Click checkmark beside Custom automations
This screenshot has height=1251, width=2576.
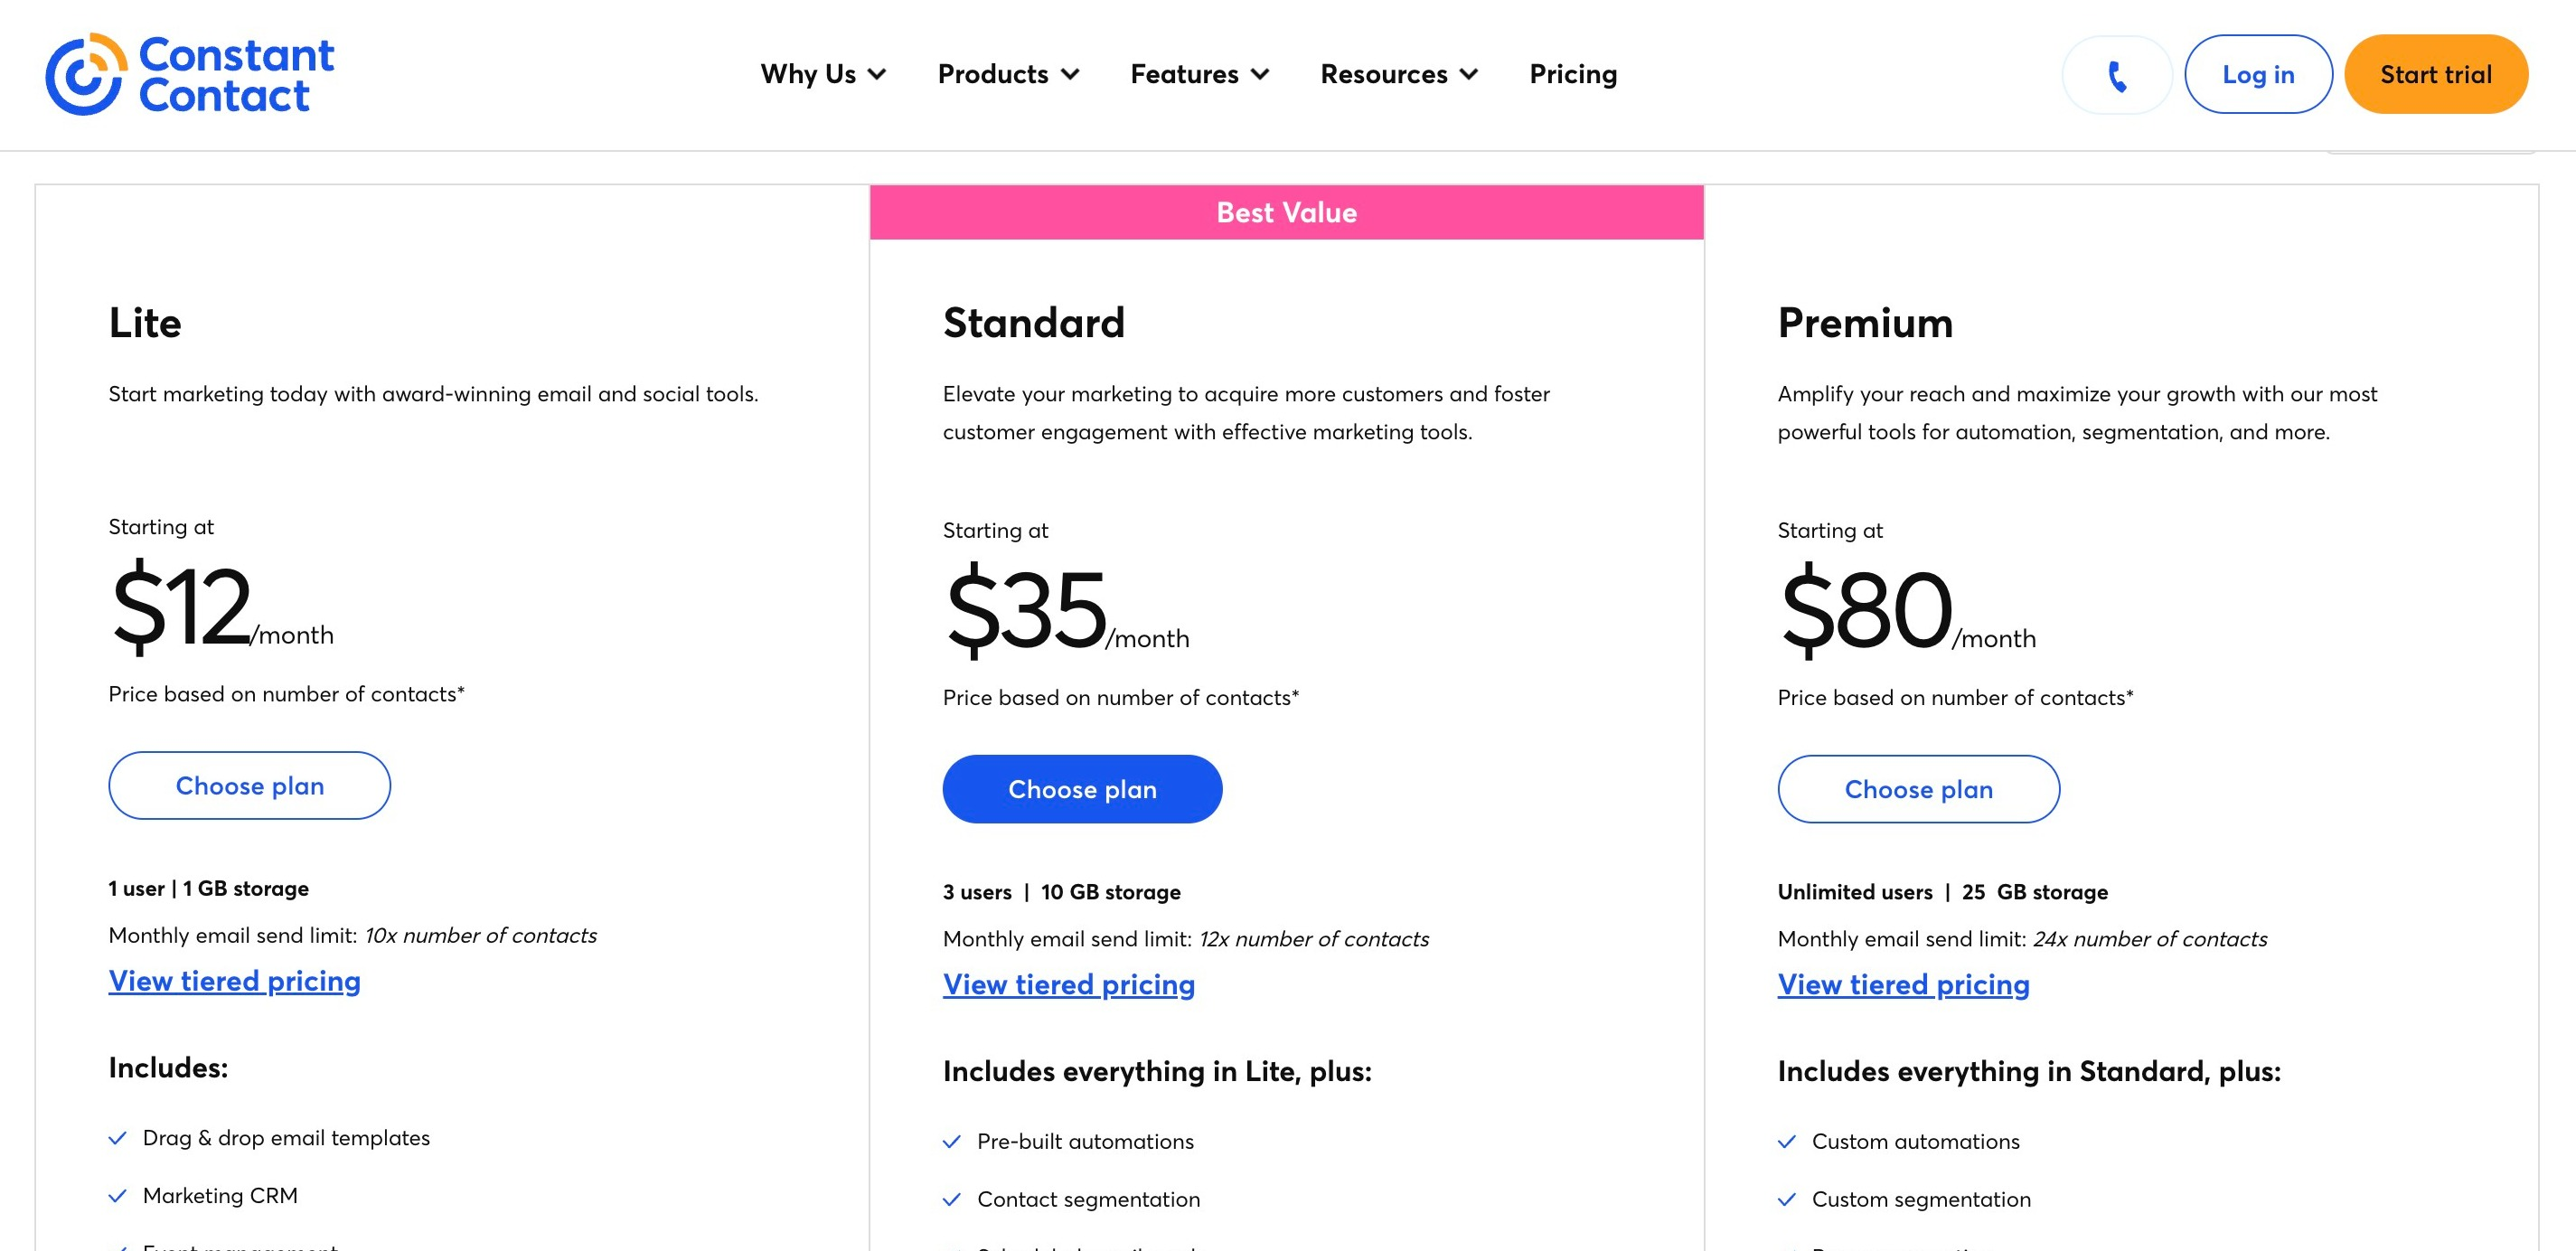(1787, 1142)
